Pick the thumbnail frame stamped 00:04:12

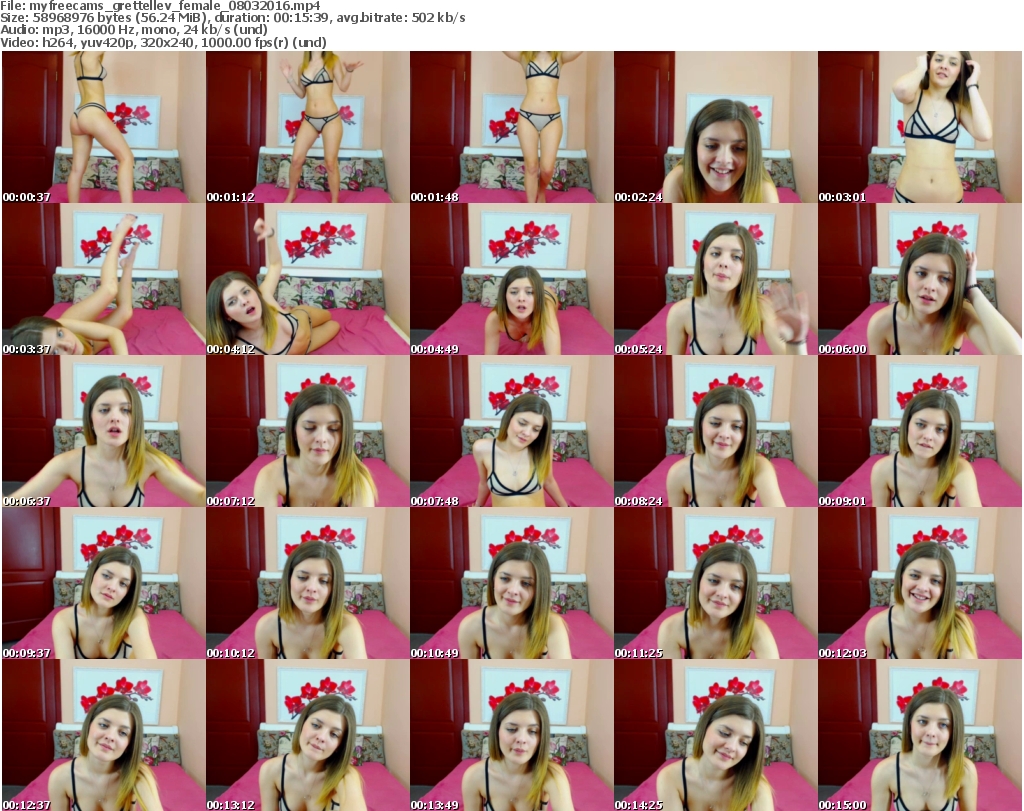[x=308, y=279]
